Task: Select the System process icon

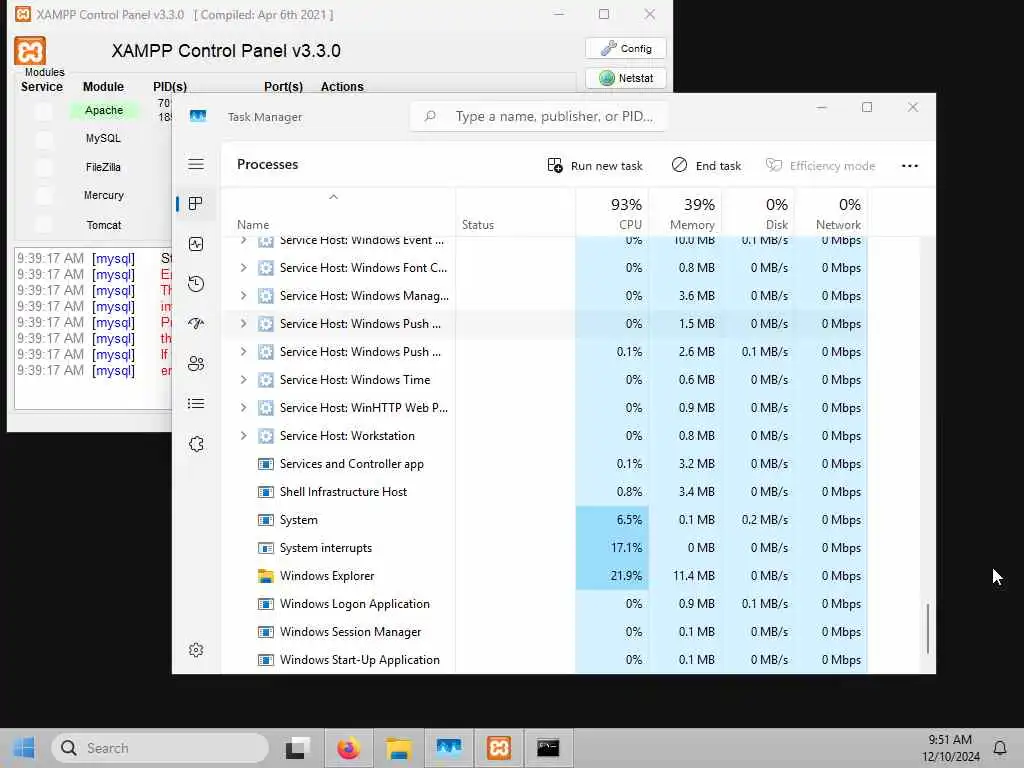Action: 265,520
